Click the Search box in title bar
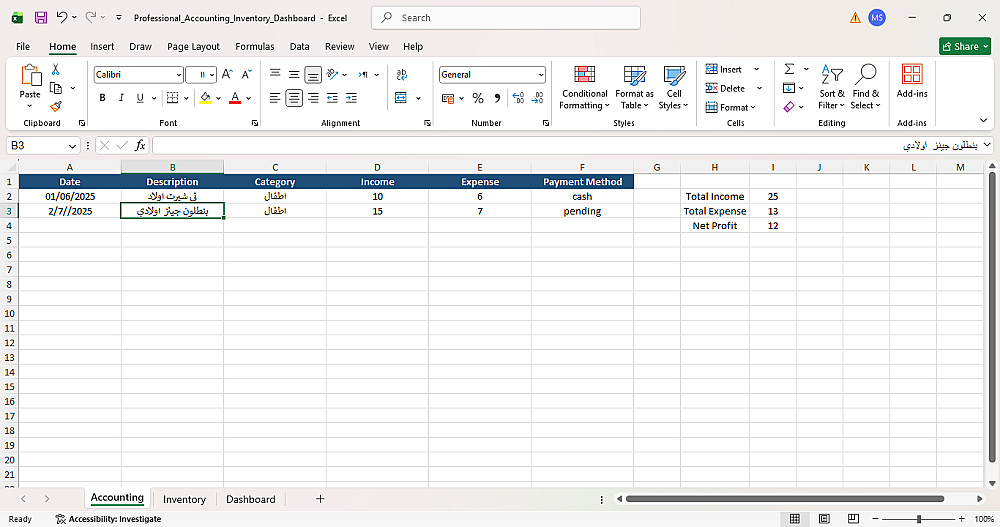Screen dimensions: 1000x527 pos(506,18)
